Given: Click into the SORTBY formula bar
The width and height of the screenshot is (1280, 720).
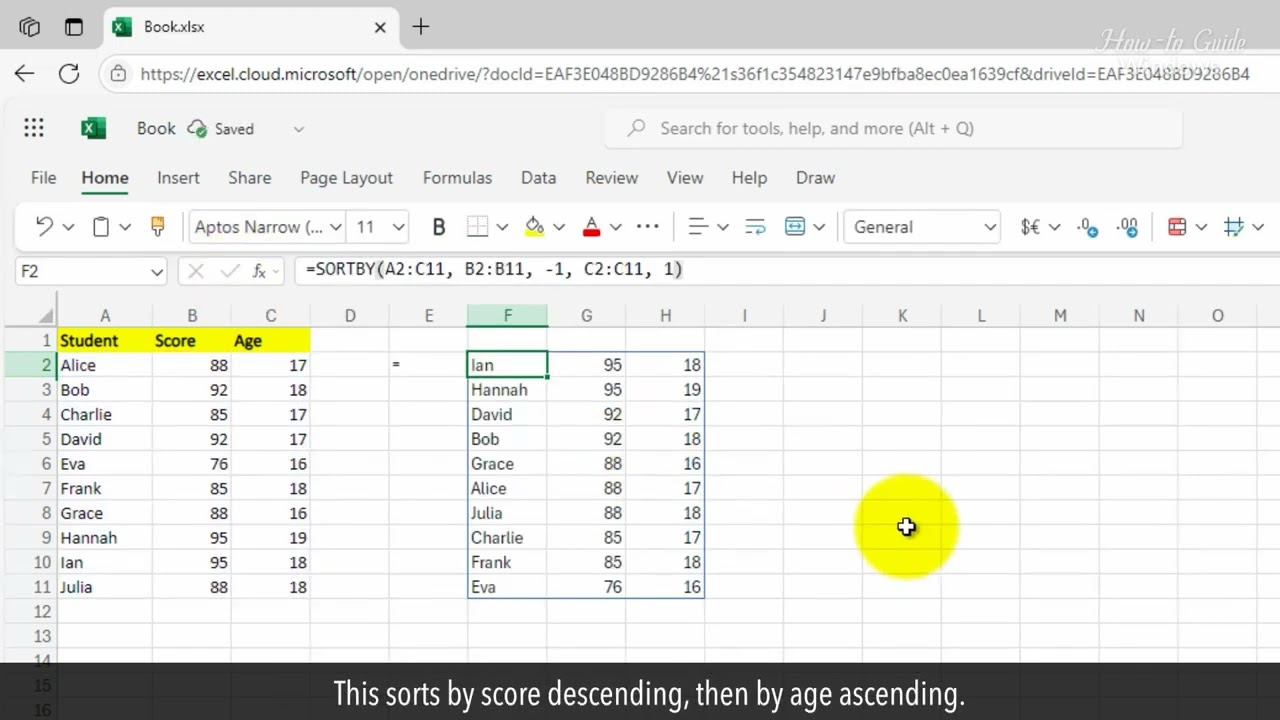Looking at the screenshot, I should (x=785, y=270).
